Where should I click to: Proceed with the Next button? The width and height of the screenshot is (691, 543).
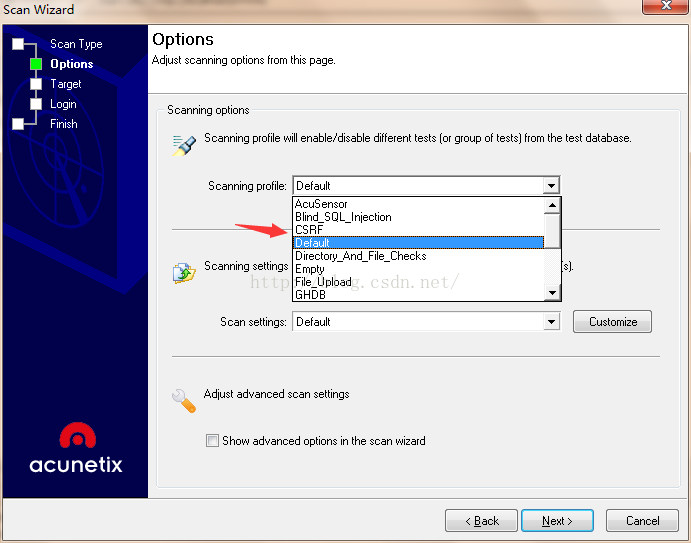(x=557, y=521)
